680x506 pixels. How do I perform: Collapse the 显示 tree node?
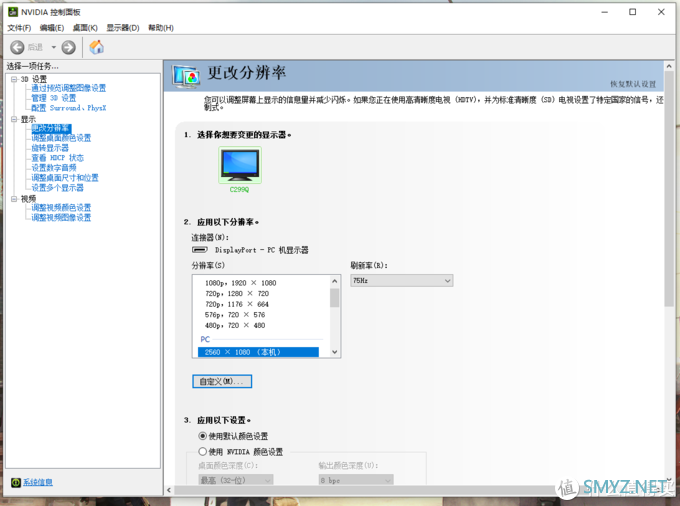point(14,119)
